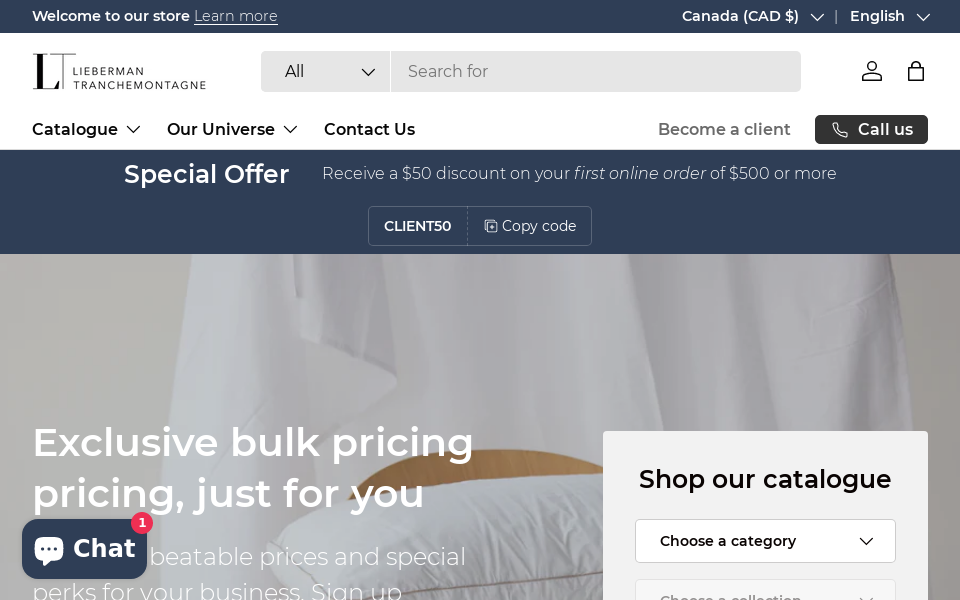Click the Copy code button

(x=530, y=227)
